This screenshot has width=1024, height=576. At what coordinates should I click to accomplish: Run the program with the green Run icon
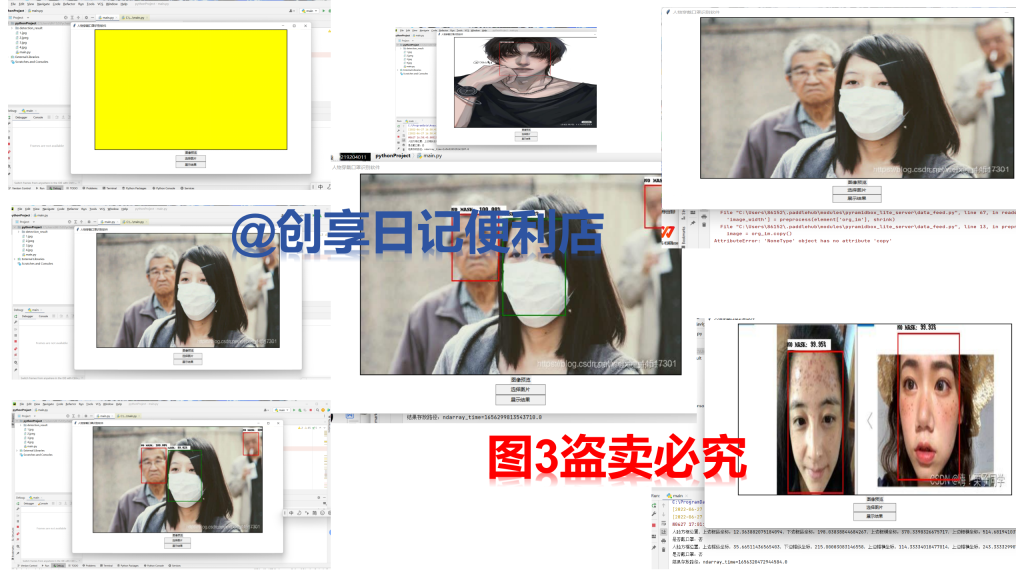324,11
